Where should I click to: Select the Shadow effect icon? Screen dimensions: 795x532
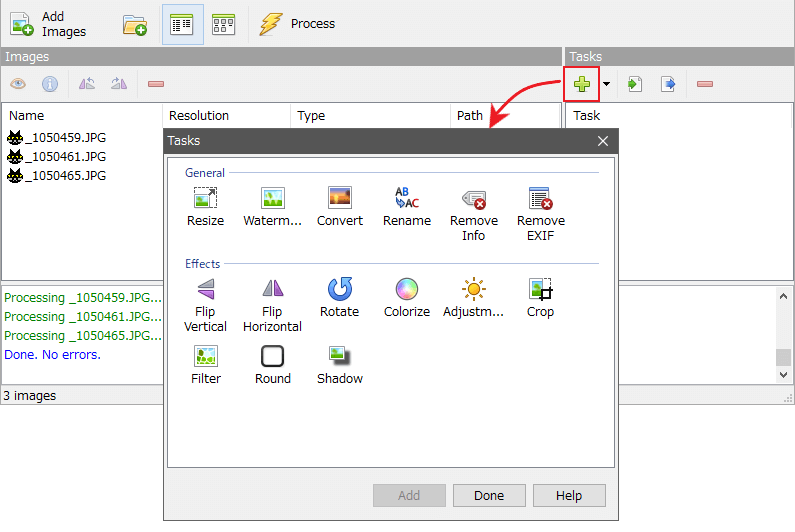339,357
